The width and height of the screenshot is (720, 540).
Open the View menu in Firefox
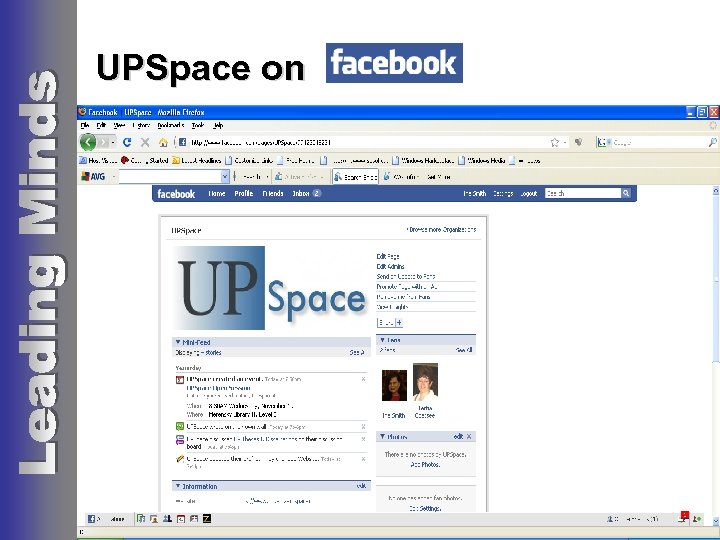119,125
